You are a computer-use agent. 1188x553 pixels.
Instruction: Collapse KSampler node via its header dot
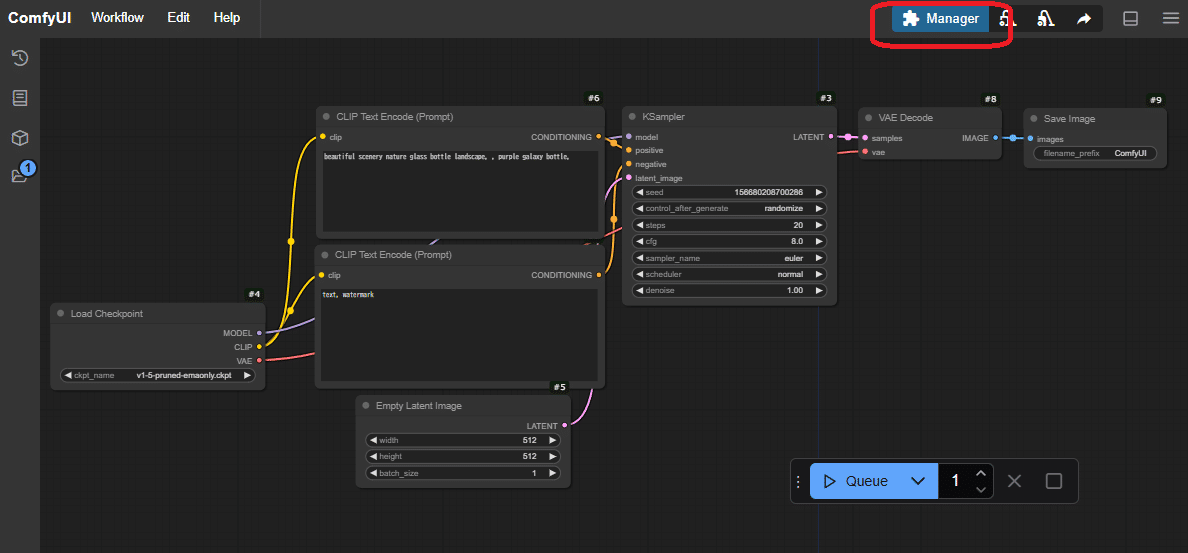(x=632, y=117)
